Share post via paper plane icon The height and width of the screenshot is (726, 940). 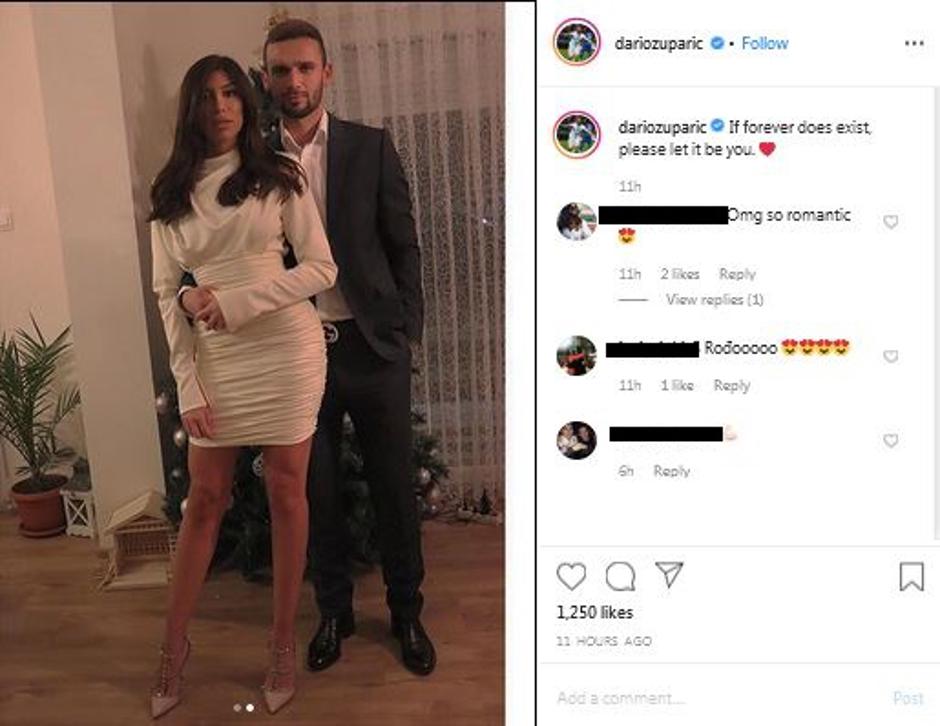pyautogui.click(x=669, y=574)
